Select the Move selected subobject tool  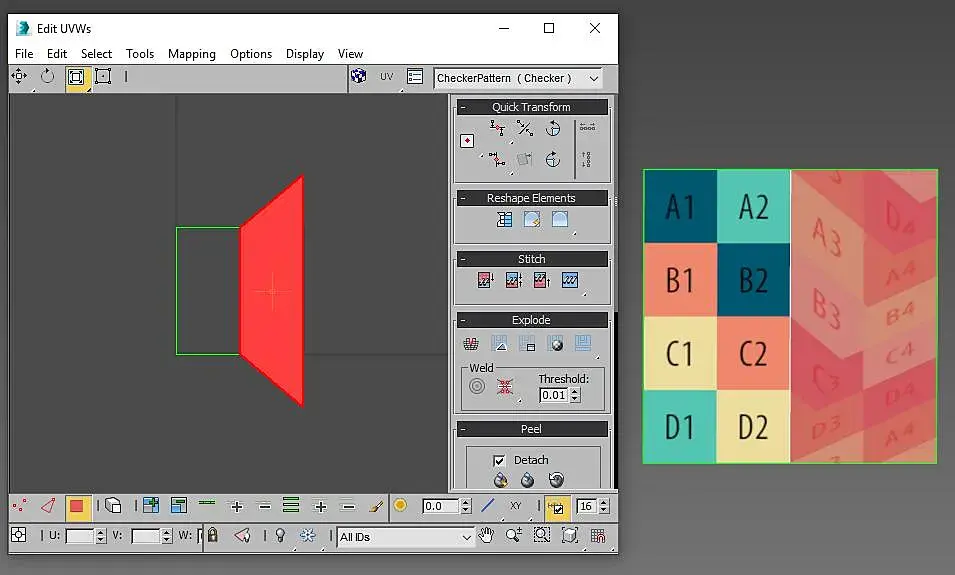tap(19, 76)
